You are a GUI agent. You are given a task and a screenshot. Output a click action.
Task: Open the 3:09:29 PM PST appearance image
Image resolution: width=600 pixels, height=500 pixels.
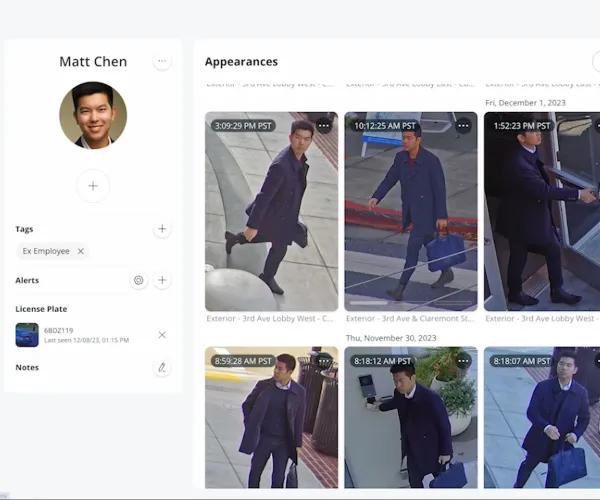272,212
